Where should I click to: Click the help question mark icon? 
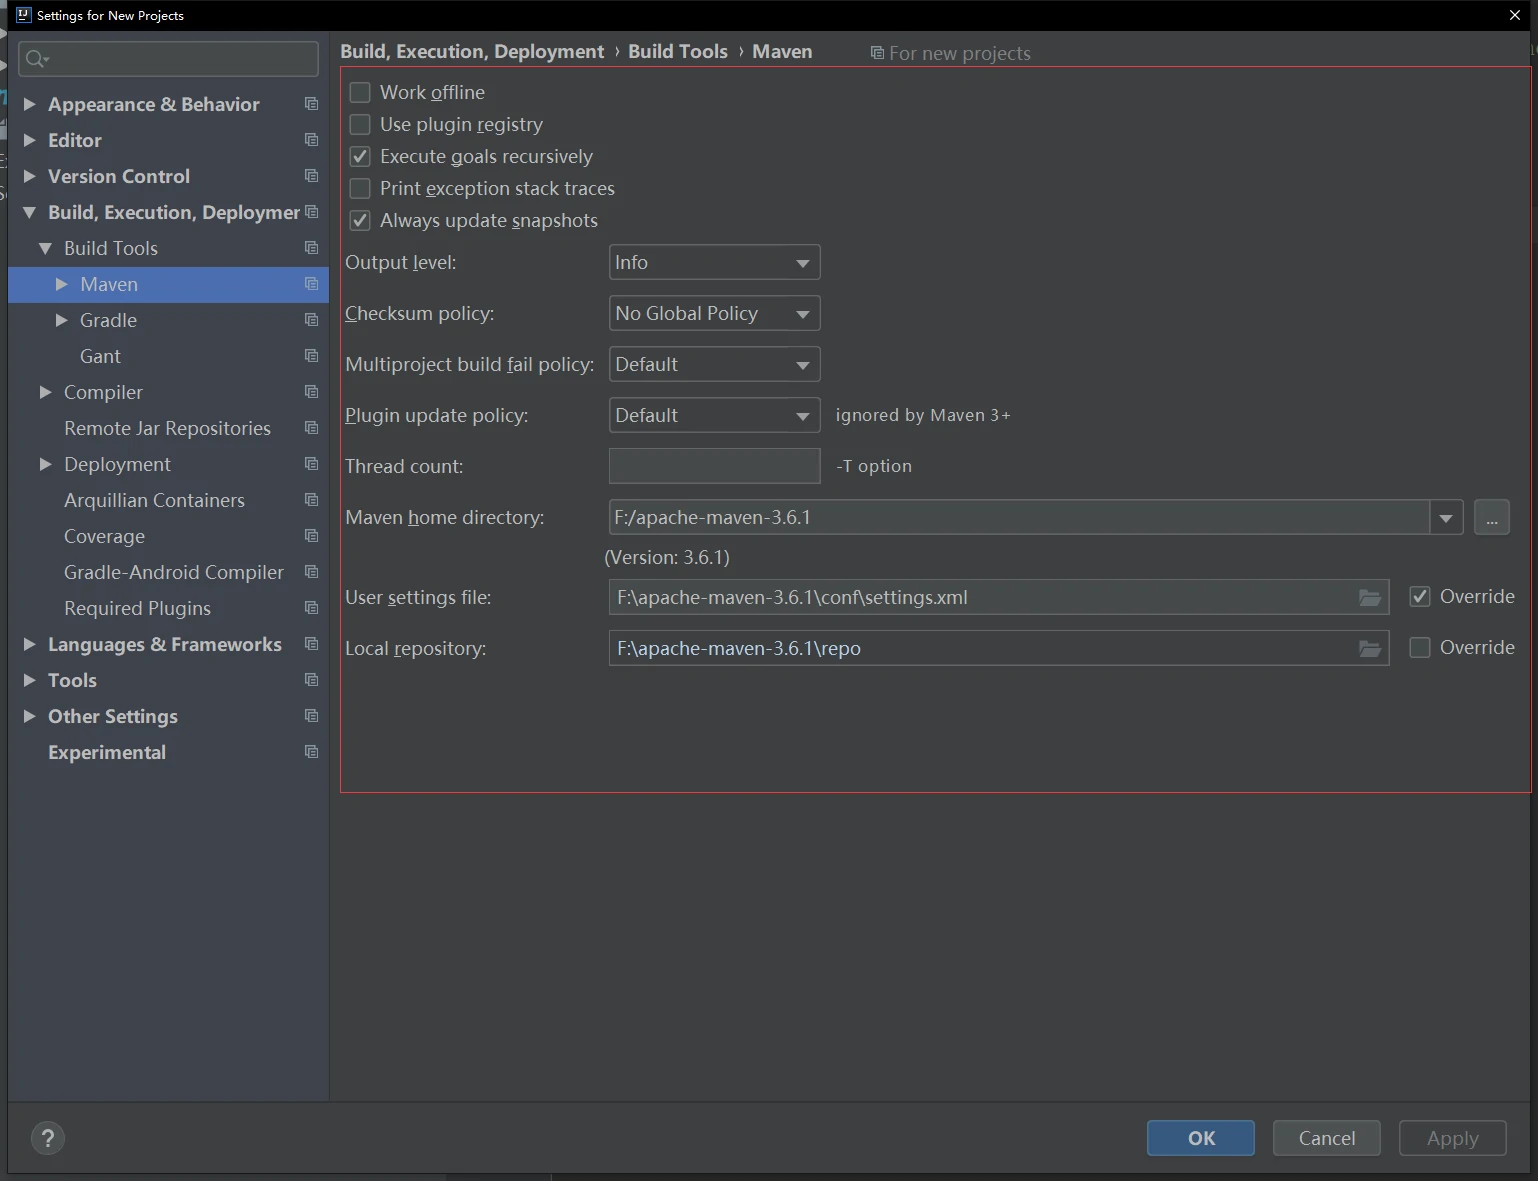click(47, 1138)
